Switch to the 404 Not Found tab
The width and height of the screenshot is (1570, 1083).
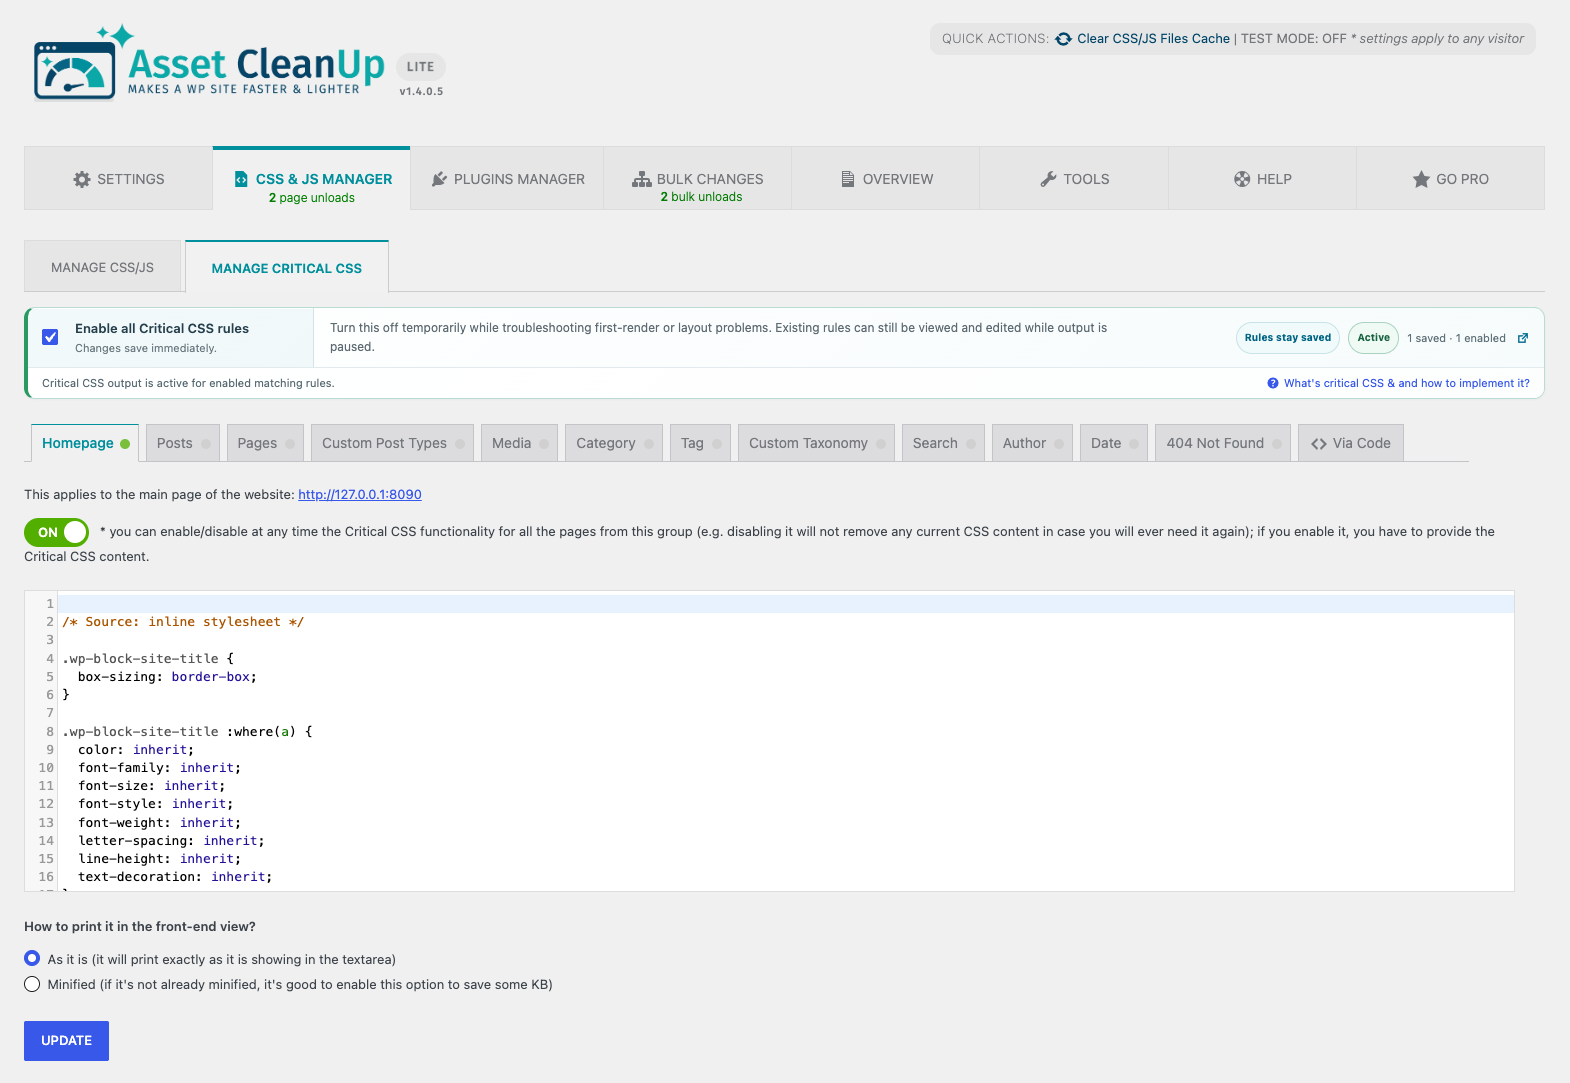pos(1223,443)
